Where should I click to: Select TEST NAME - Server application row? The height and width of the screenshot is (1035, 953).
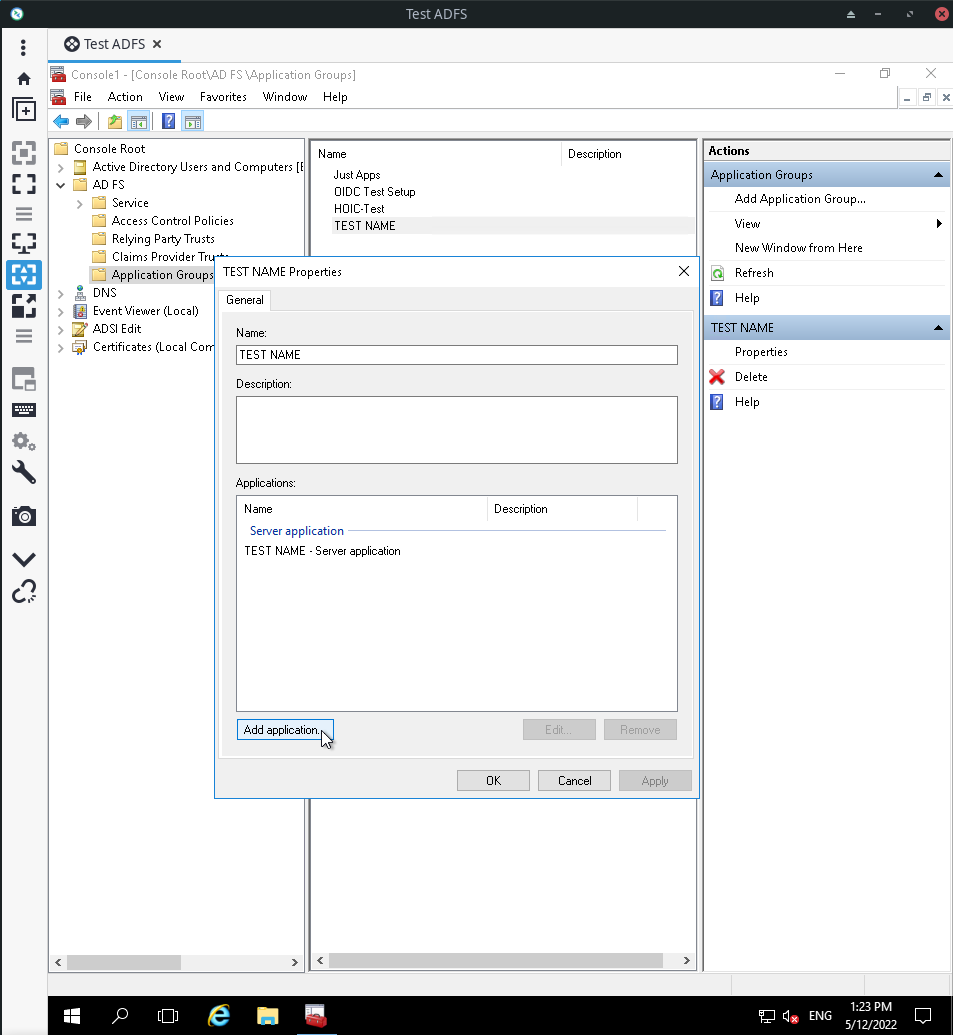[322, 551]
